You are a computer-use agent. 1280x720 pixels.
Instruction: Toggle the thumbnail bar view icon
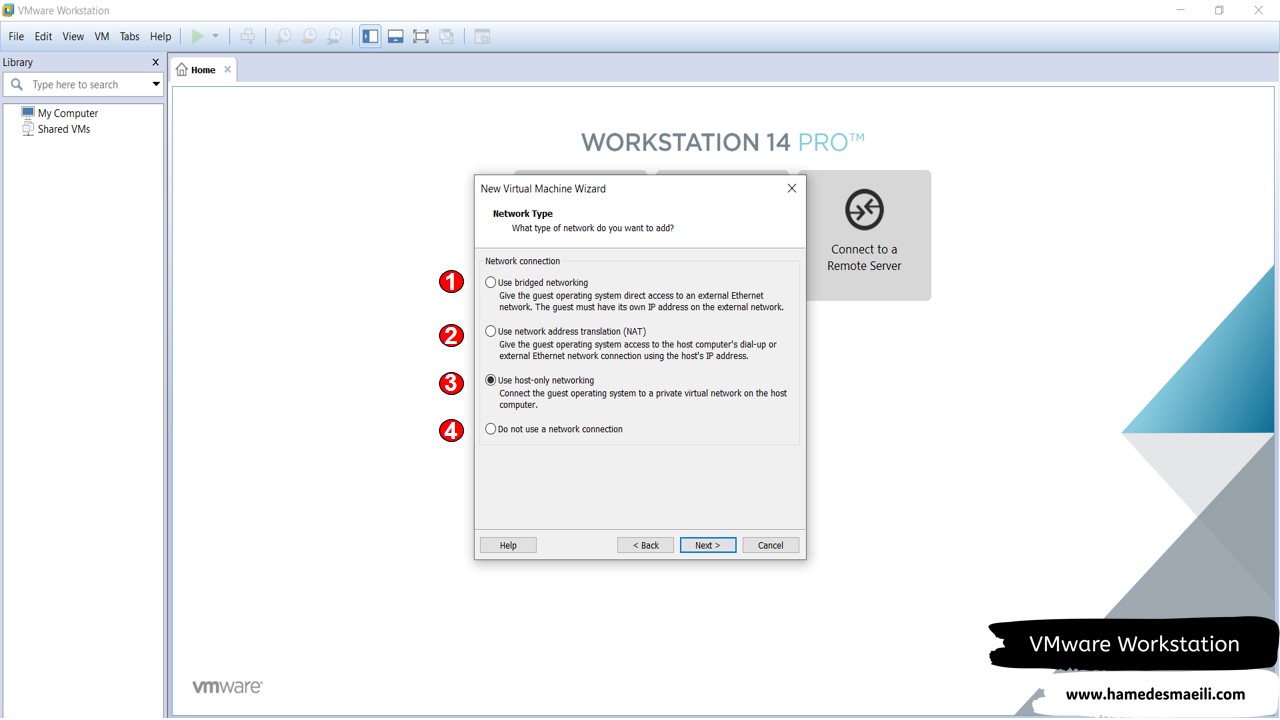[396, 36]
